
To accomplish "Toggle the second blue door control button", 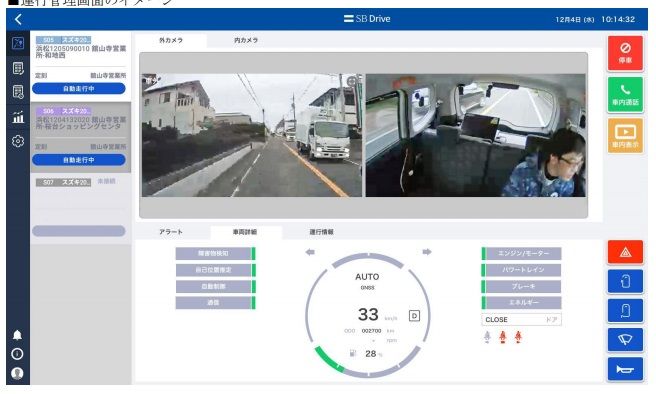I will (625, 310).
